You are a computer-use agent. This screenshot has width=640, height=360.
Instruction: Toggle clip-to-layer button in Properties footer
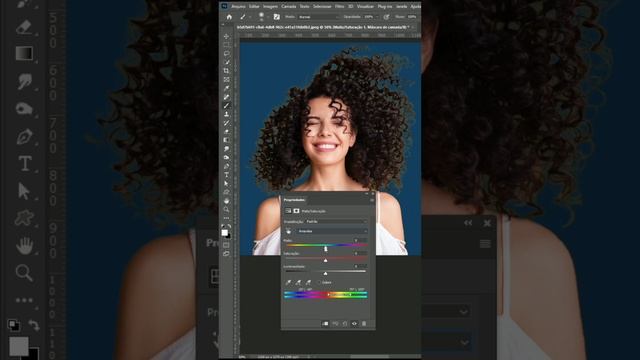coord(325,324)
